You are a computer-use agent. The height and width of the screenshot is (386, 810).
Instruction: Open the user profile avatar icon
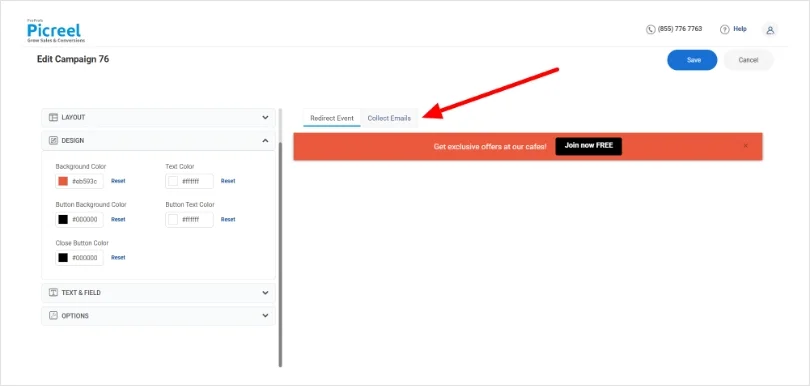(770, 30)
